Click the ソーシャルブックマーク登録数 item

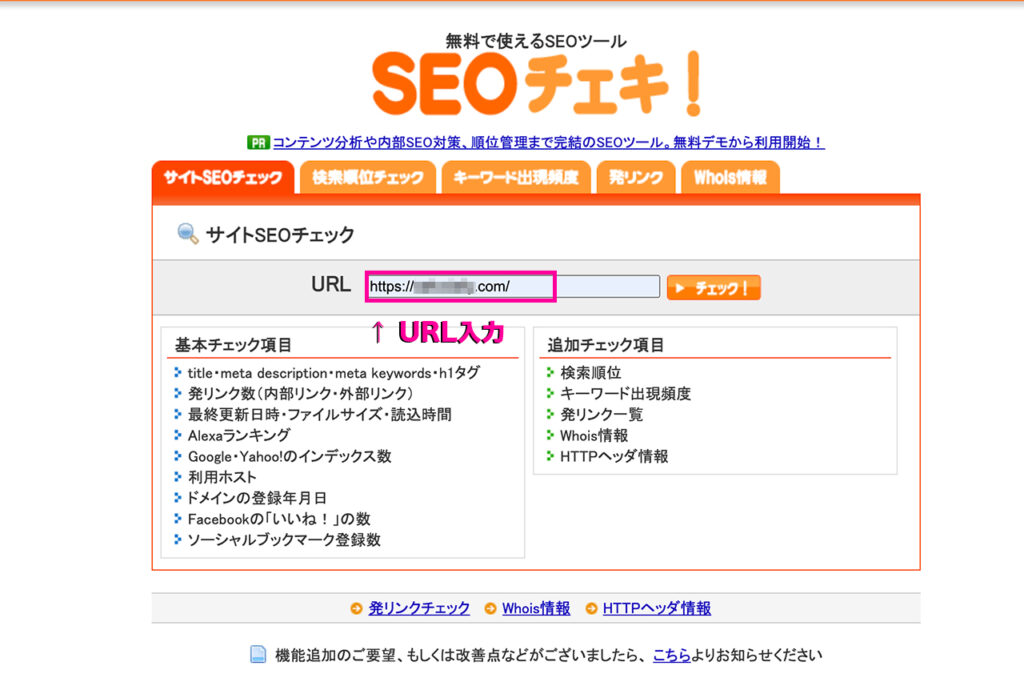[284, 540]
